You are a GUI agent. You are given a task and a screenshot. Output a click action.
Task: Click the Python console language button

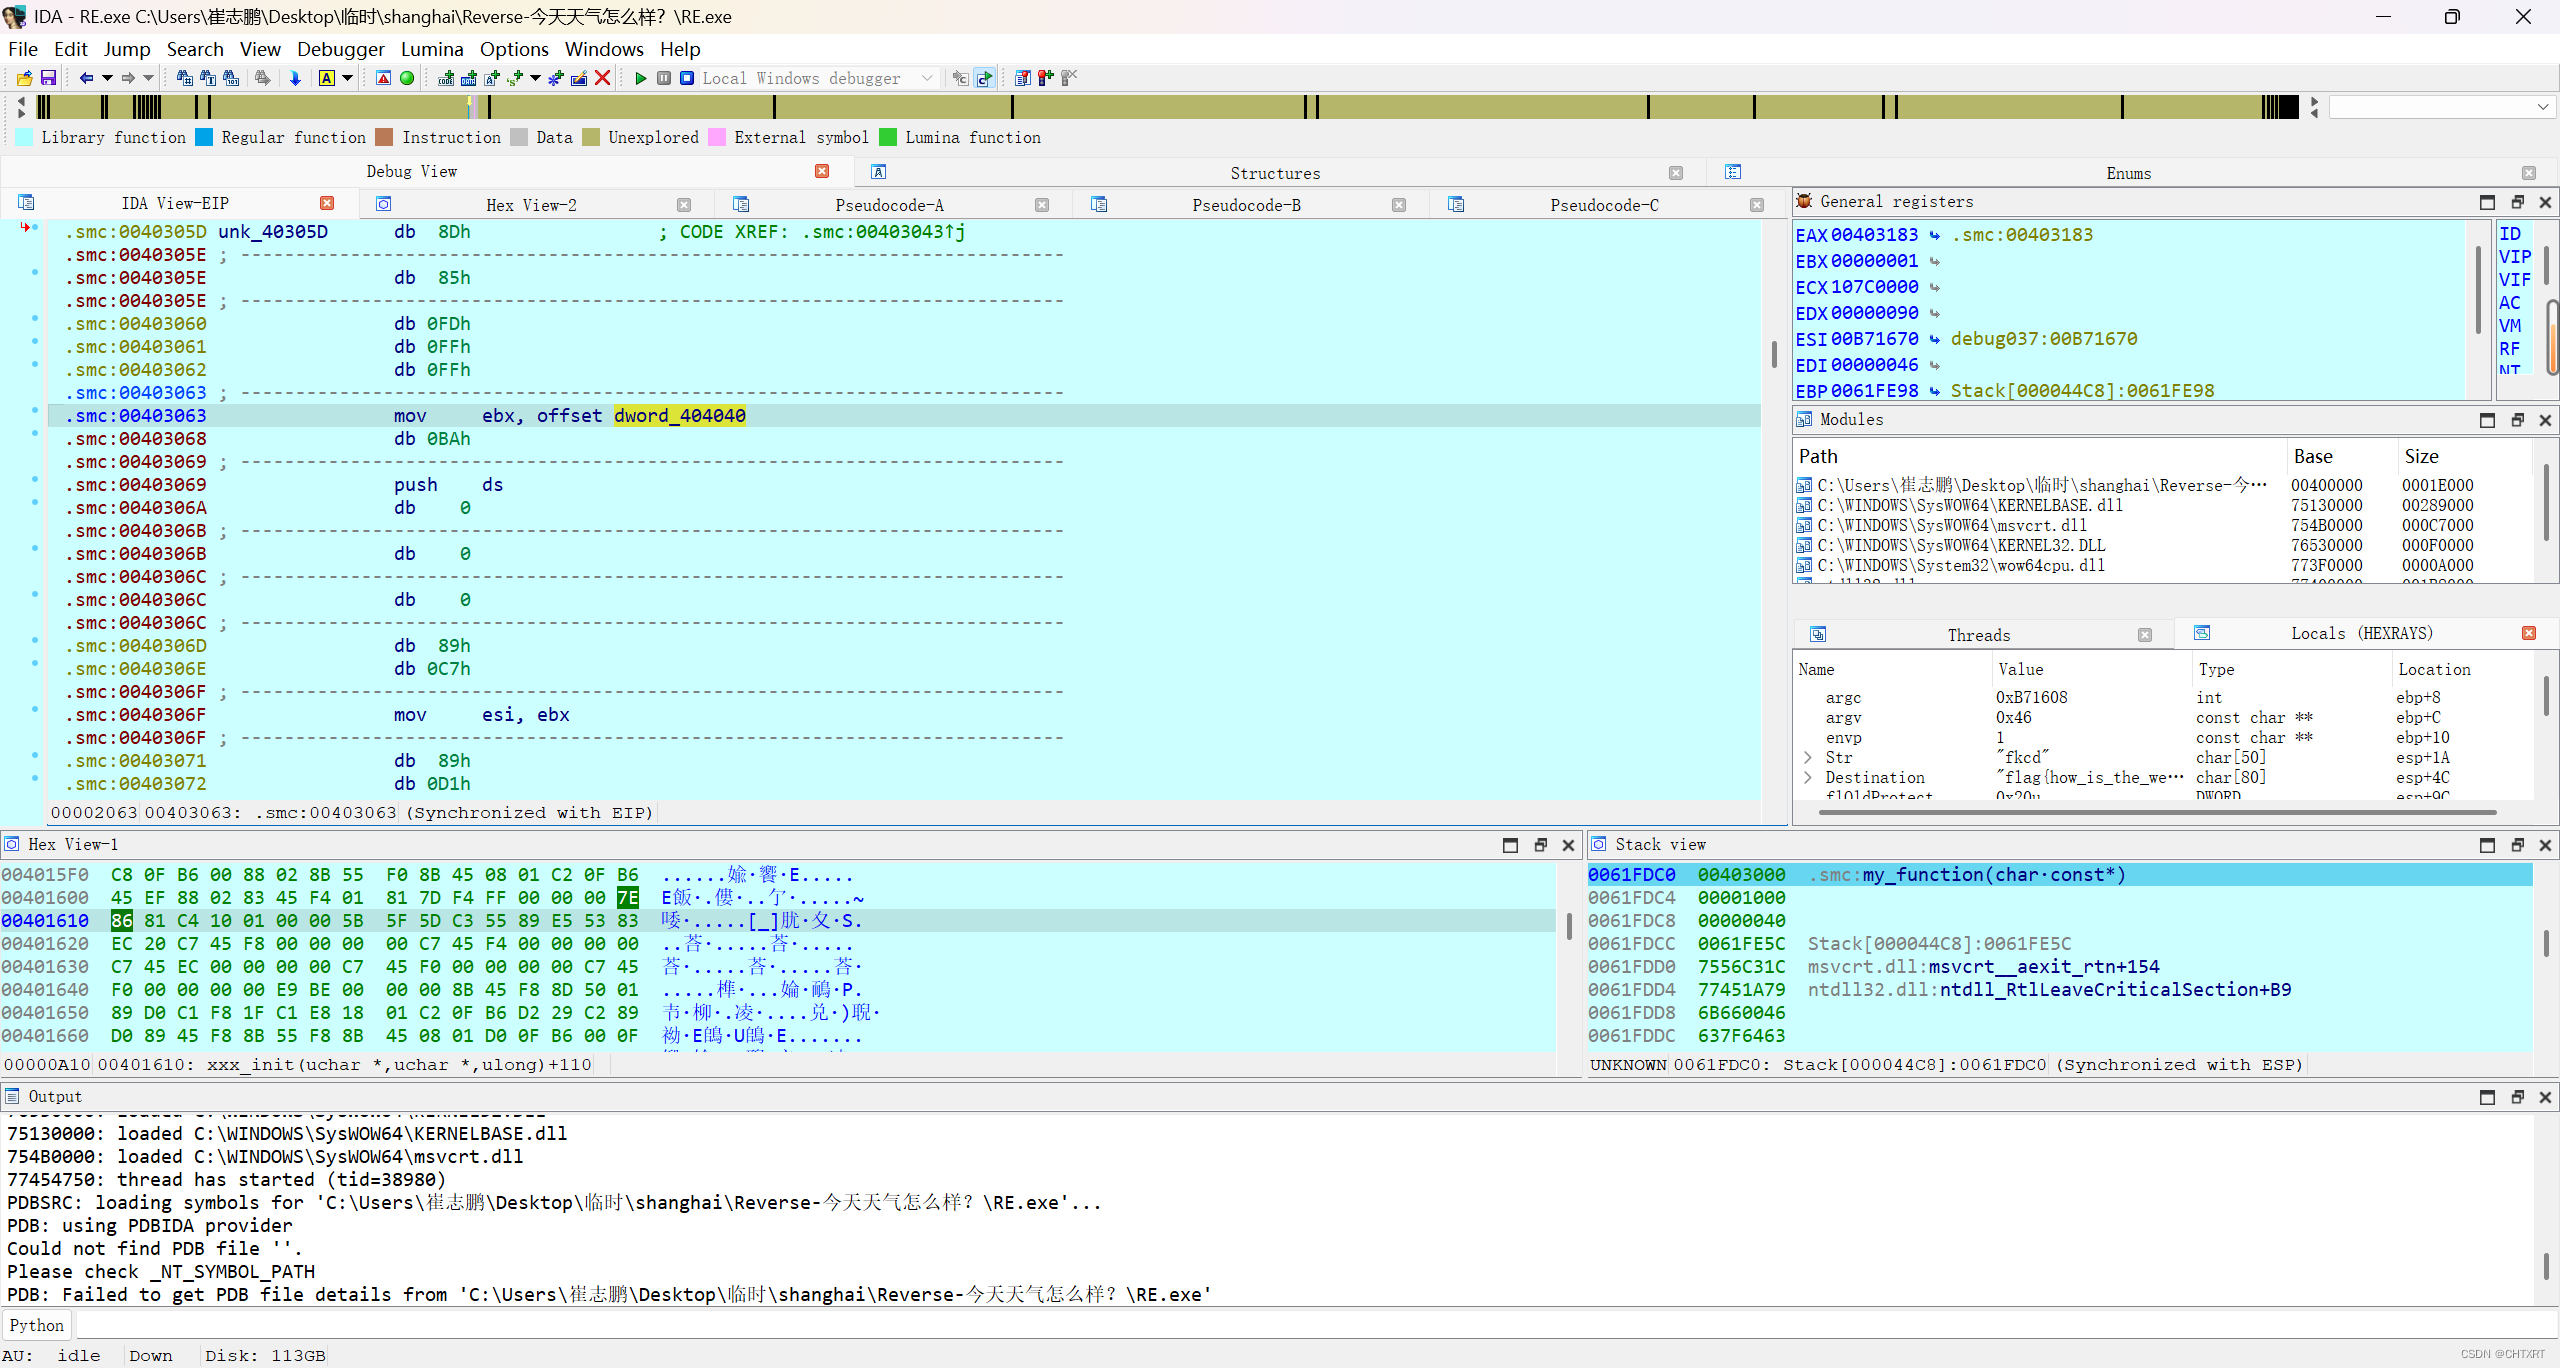pos(37,1325)
